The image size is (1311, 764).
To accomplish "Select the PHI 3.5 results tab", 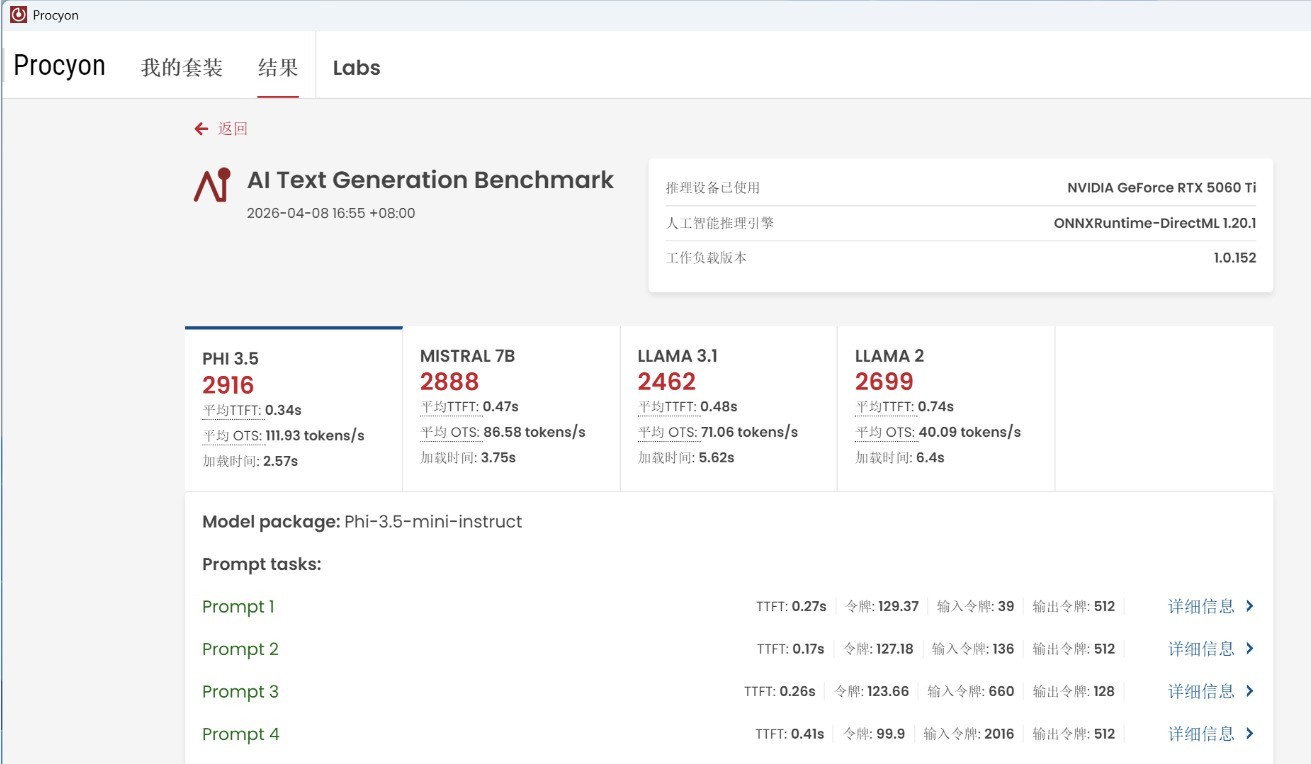I will (293, 410).
